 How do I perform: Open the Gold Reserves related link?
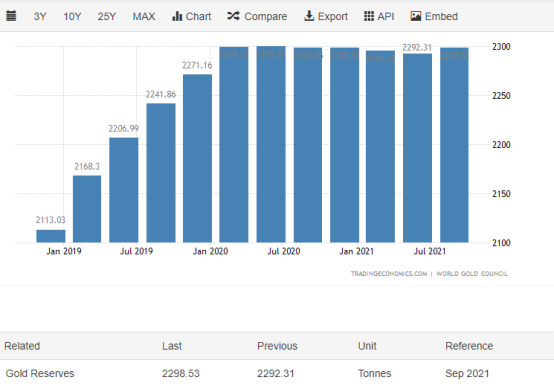pyautogui.click(x=40, y=373)
